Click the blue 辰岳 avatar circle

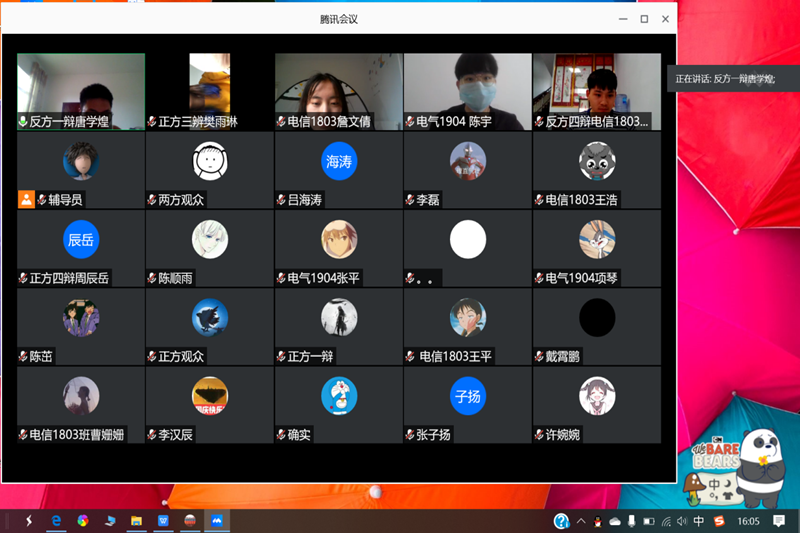tap(81, 239)
